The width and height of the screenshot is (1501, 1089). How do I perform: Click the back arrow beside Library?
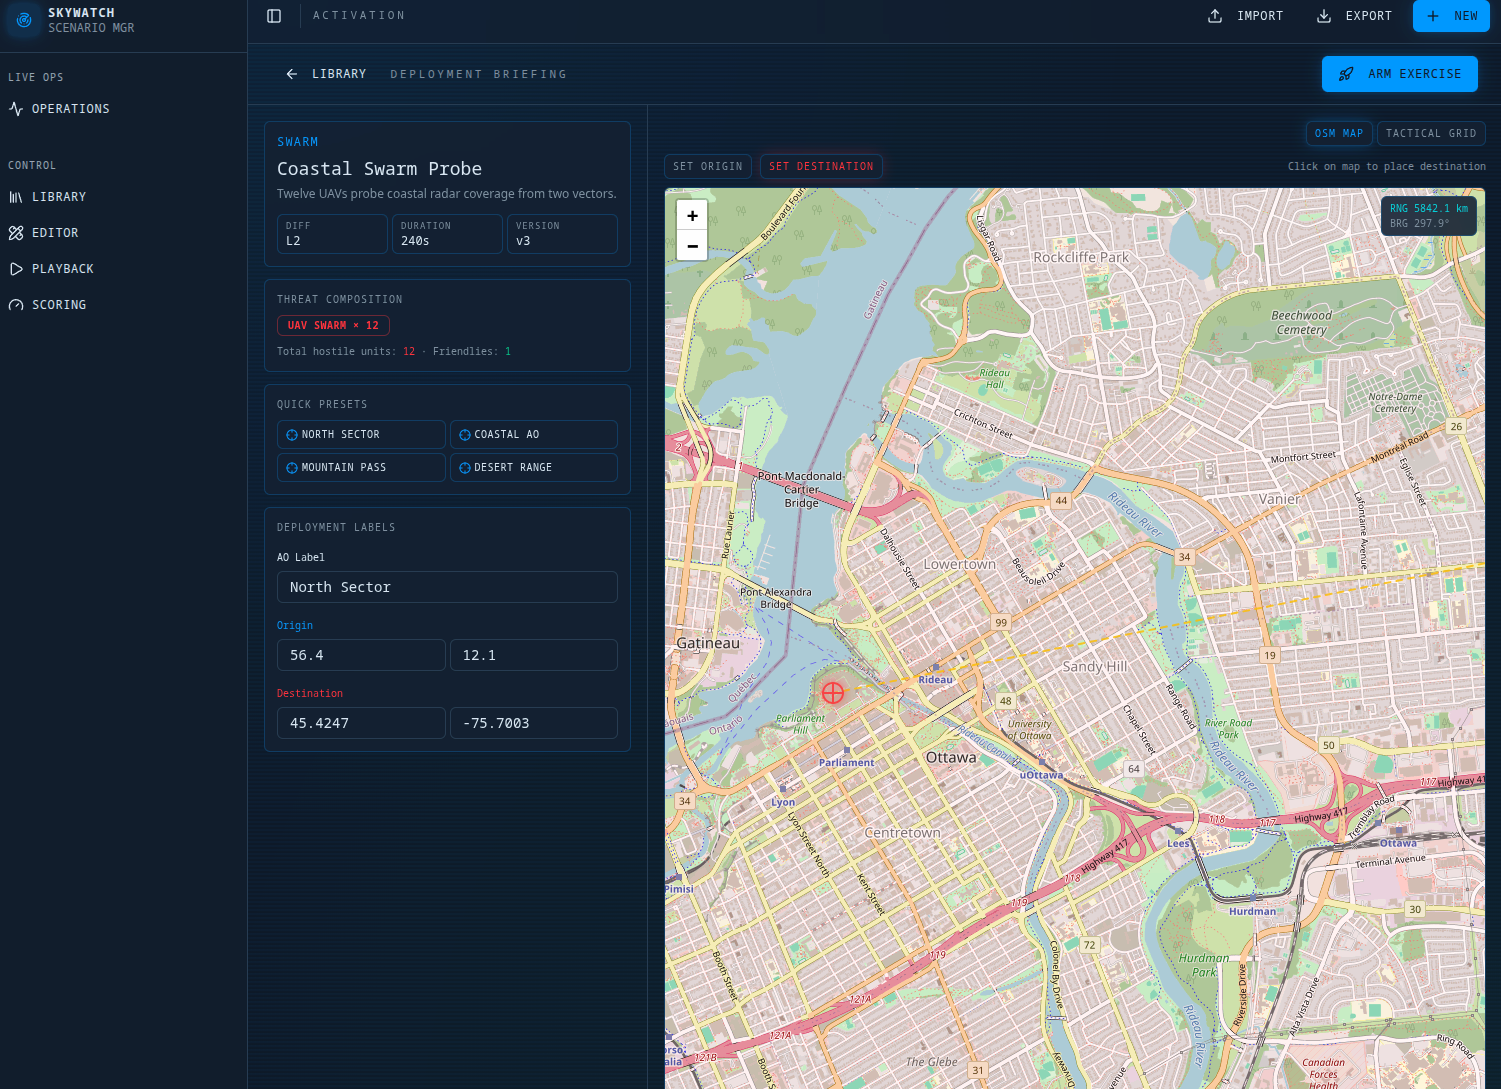[x=292, y=74]
